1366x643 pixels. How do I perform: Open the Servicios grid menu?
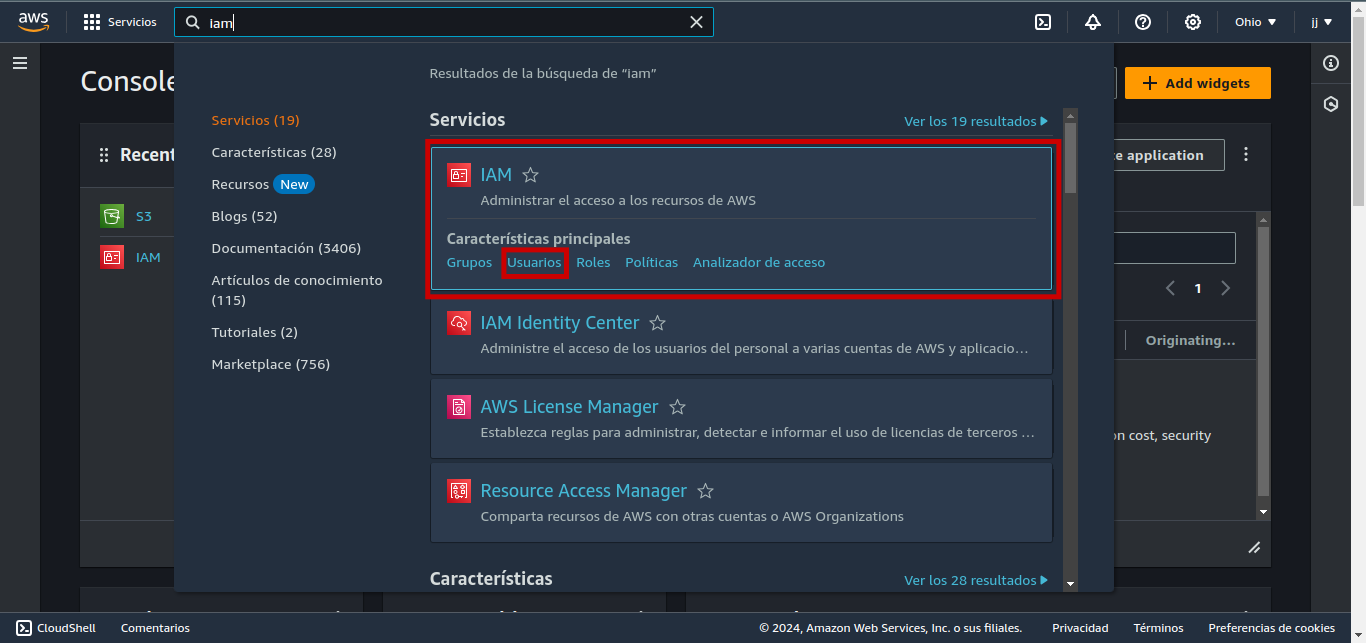(x=120, y=22)
